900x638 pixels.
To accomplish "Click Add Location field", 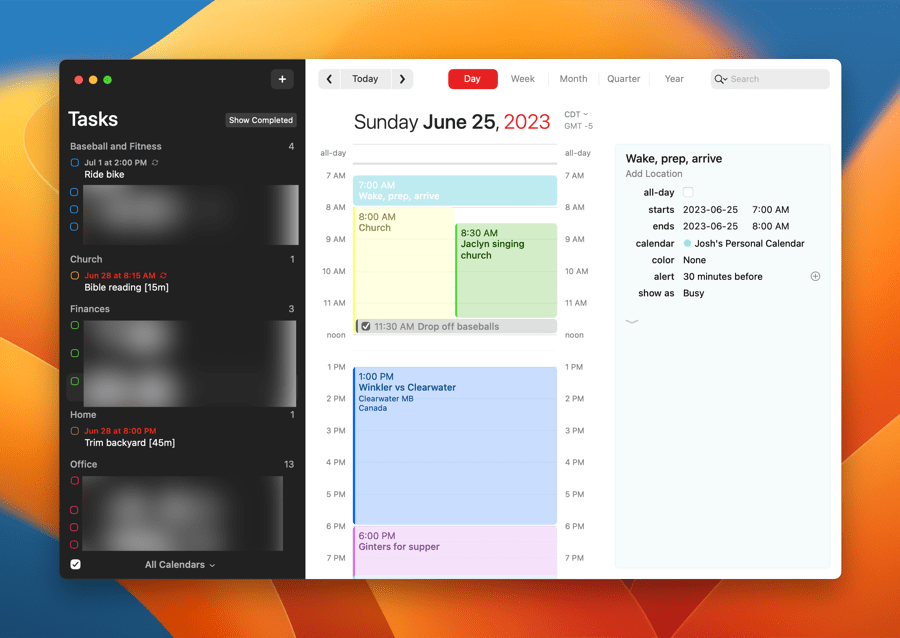I will tap(654, 174).
